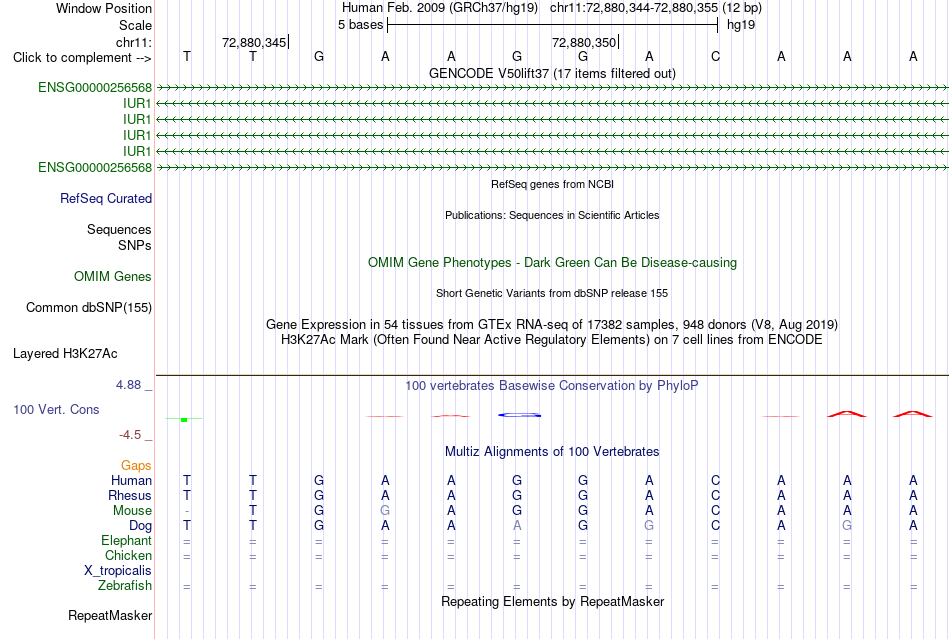Open the Layered H3K27Ac track label
Screen dimensions: 950x639
65,354
